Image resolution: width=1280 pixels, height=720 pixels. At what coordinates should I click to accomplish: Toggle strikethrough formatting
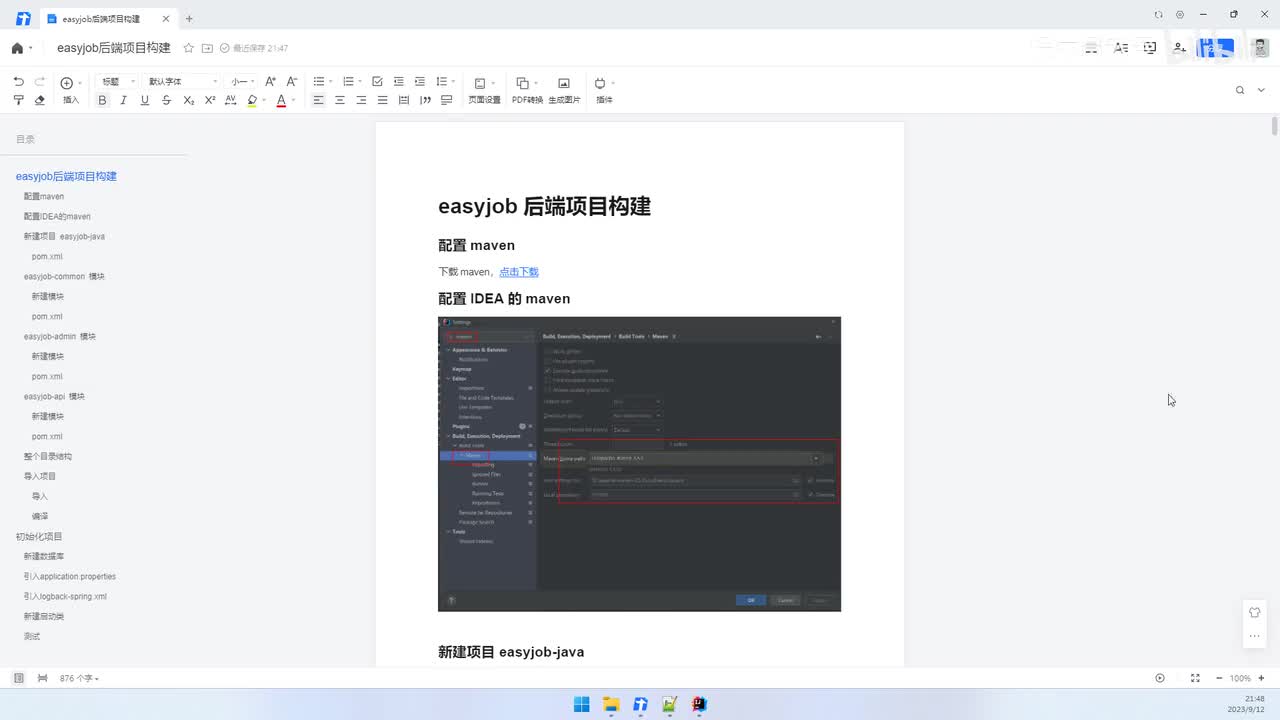[166, 100]
